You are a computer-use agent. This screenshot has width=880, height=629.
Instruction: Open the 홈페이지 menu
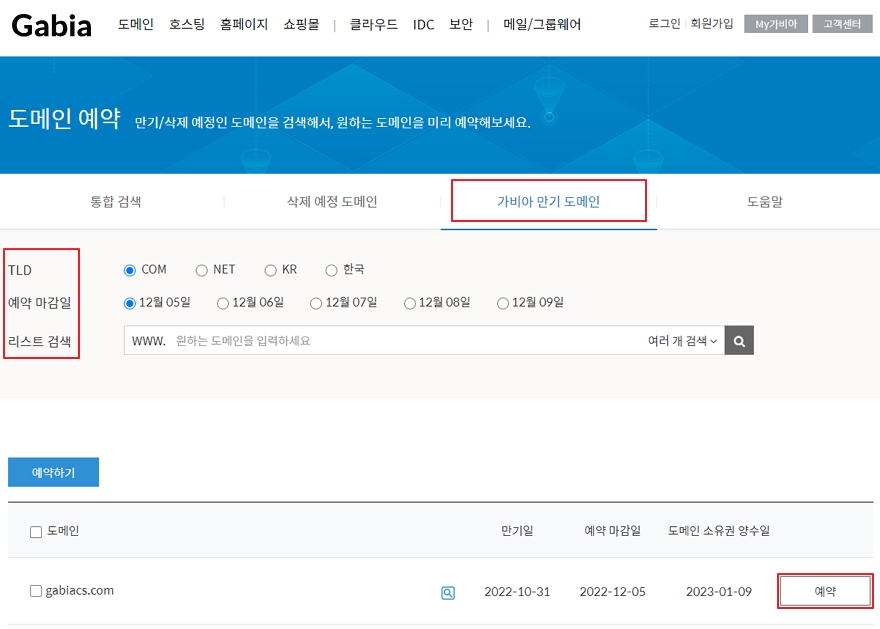click(244, 24)
